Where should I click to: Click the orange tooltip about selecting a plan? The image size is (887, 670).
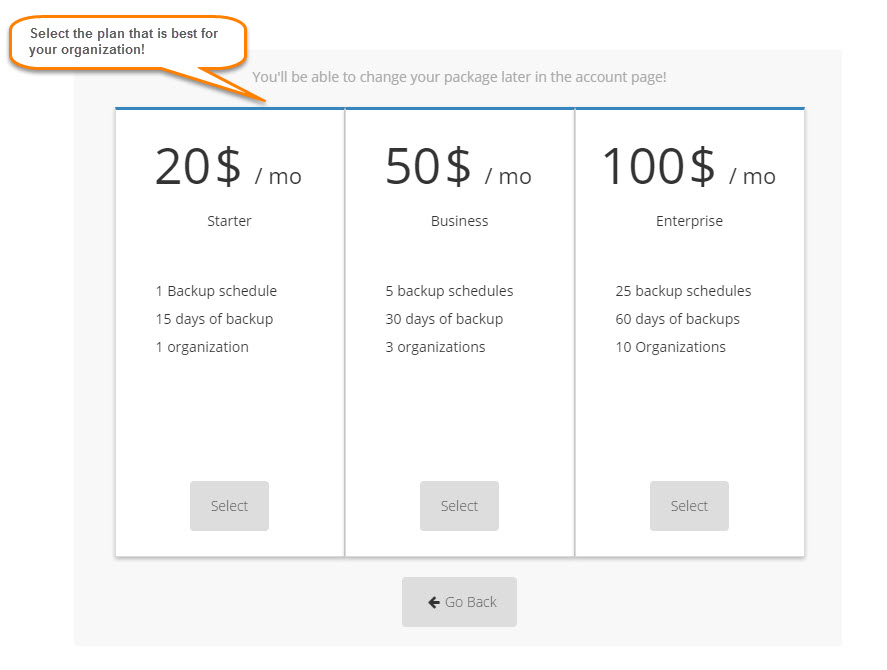[125, 42]
